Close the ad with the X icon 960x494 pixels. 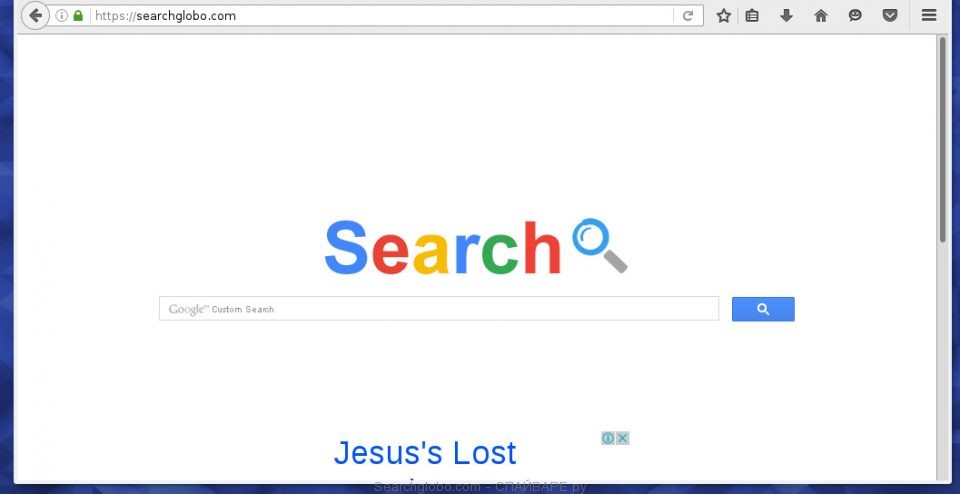click(622, 438)
